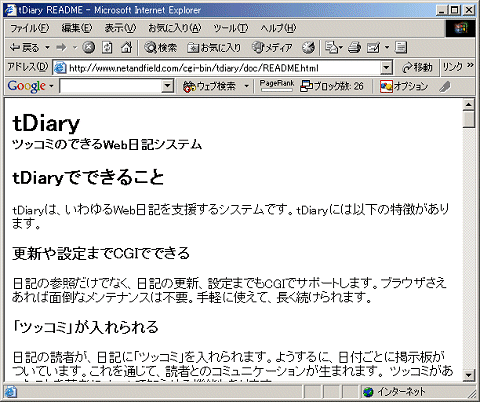Click the address bar URL field
The height and width of the screenshot is (402, 480).
(217, 68)
